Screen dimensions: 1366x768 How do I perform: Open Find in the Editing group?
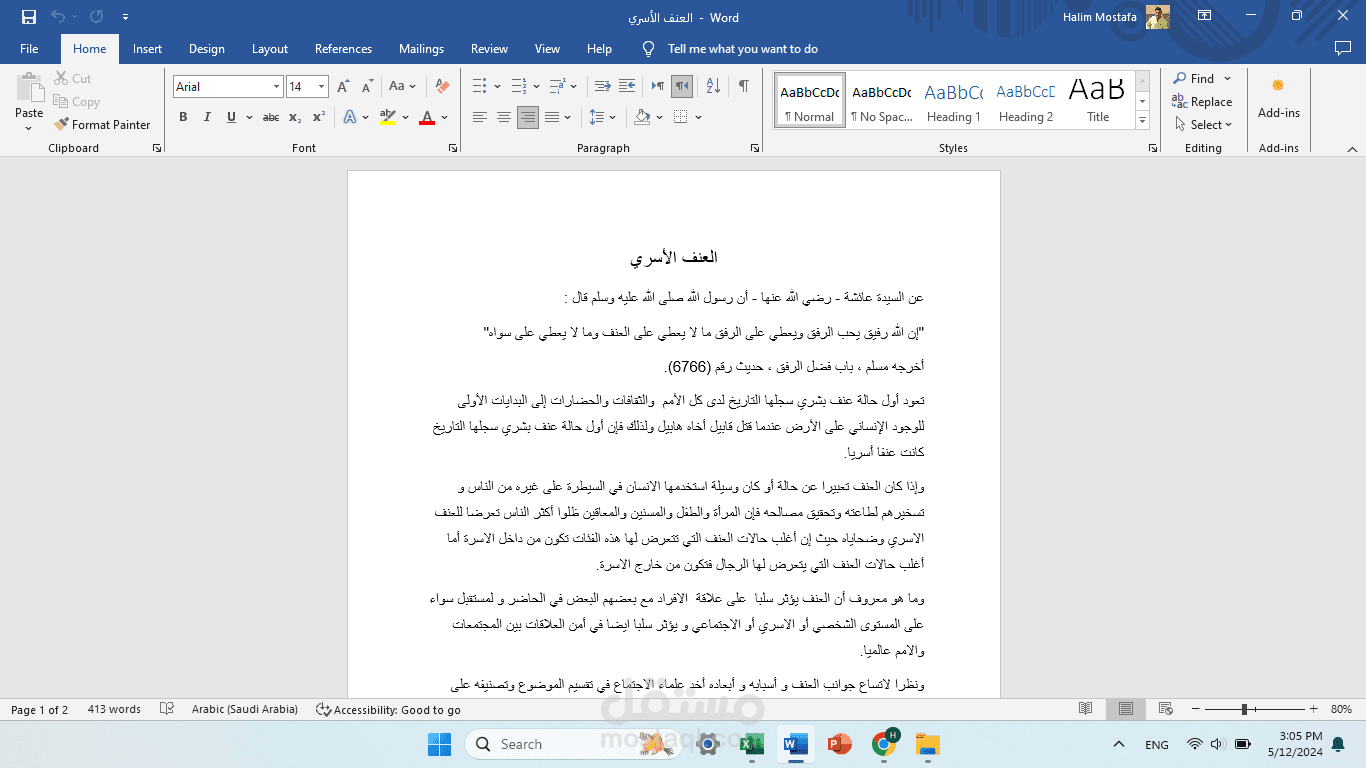[1194, 78]
